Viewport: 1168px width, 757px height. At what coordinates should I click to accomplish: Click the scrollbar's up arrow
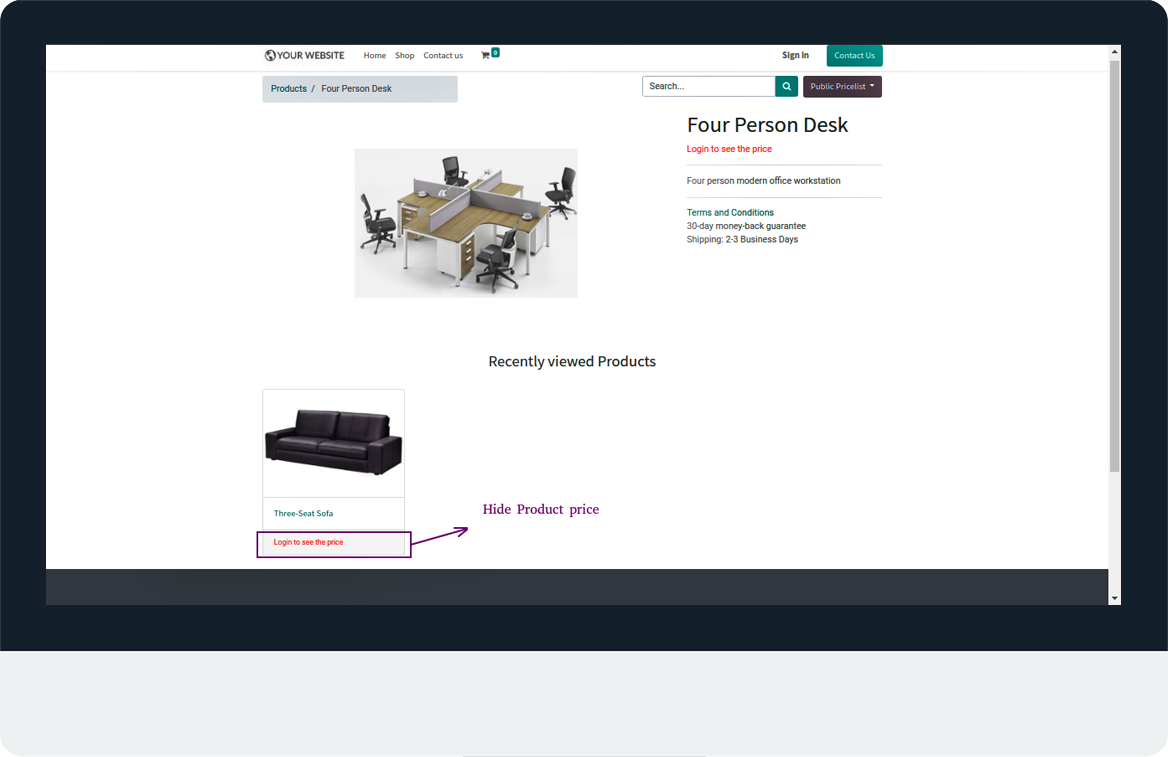click(1114, 51)
